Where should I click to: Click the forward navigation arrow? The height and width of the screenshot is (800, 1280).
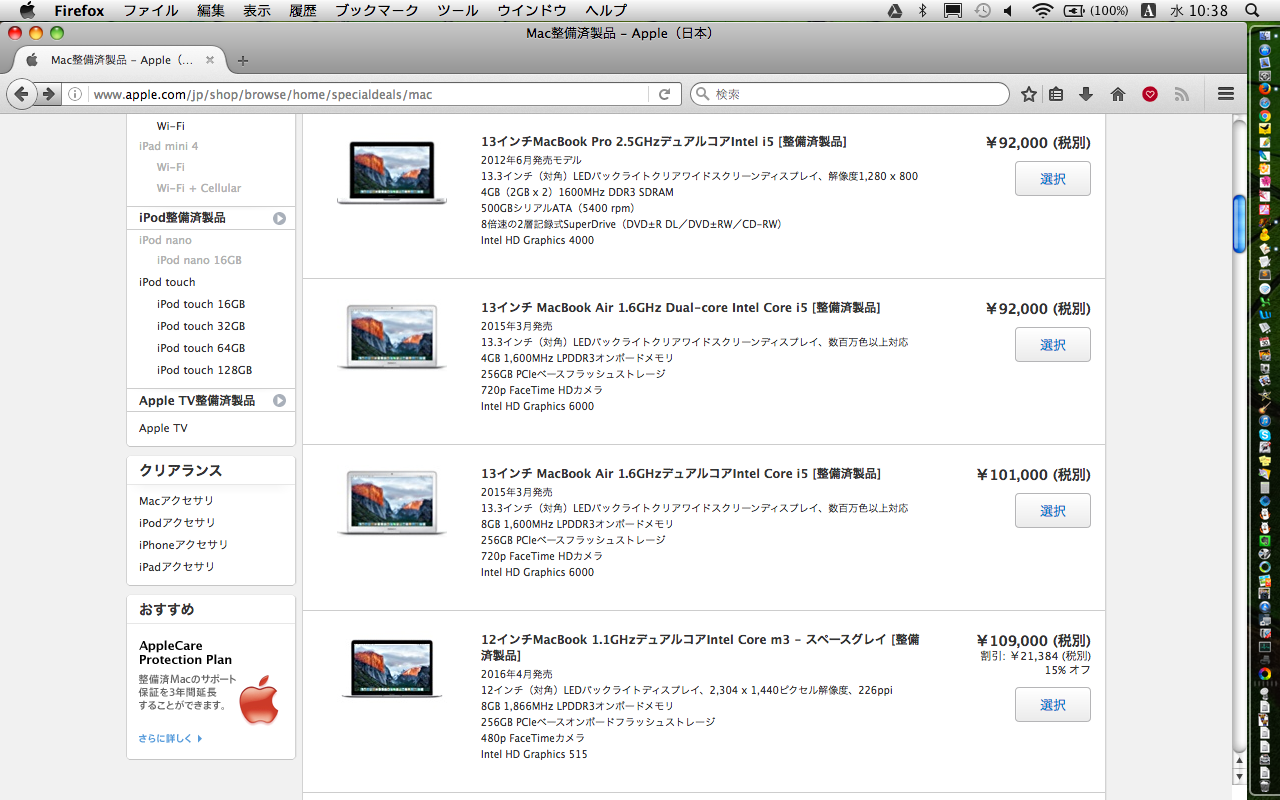(x=48, y=94)
